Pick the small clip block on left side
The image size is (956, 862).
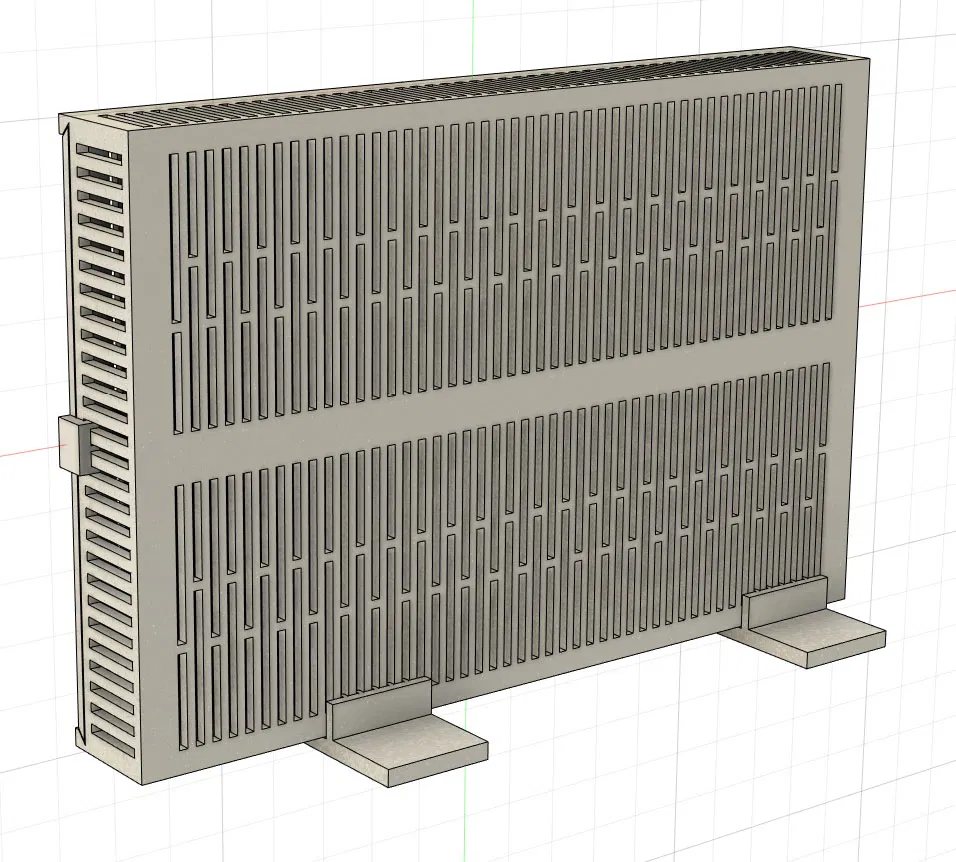click(76, 444)
